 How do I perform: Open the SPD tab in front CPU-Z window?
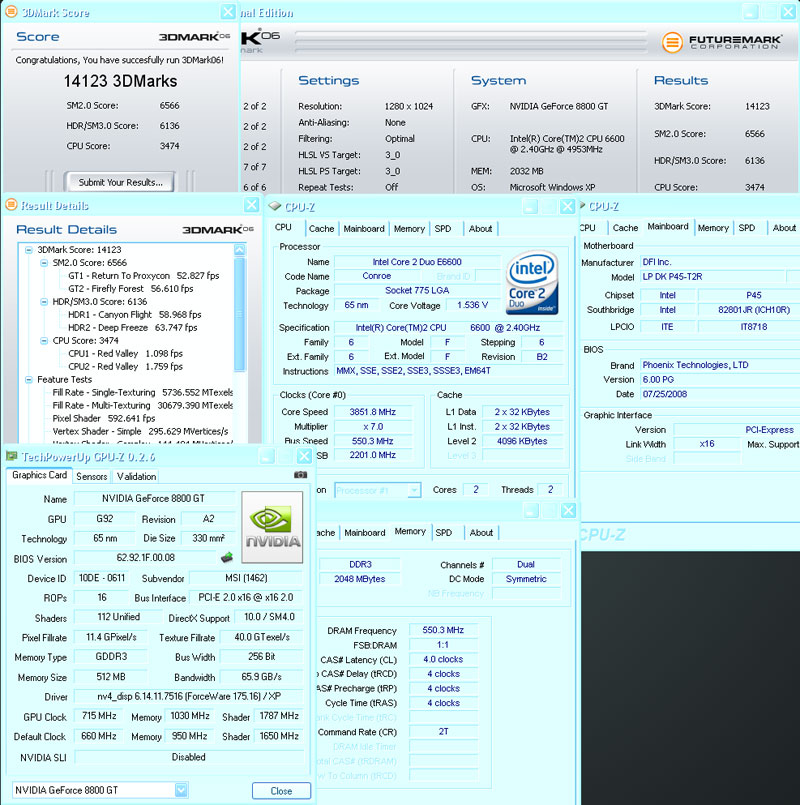click(443, 228)
